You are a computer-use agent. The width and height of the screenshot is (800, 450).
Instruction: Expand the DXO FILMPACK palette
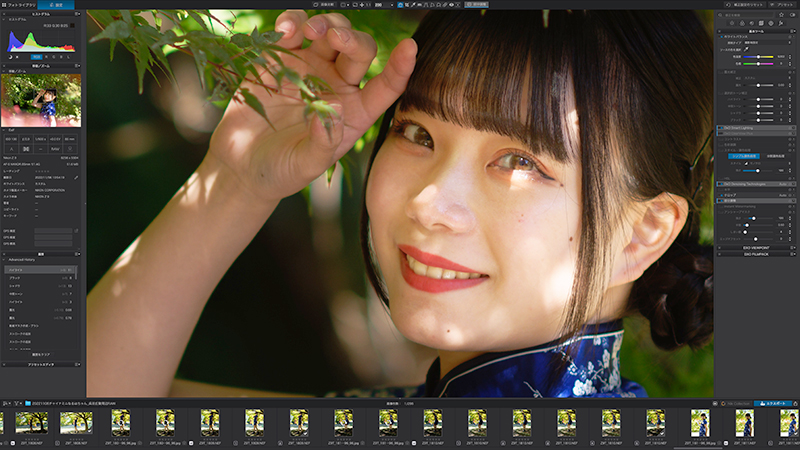pyautogui.click(x=756, y=254)
